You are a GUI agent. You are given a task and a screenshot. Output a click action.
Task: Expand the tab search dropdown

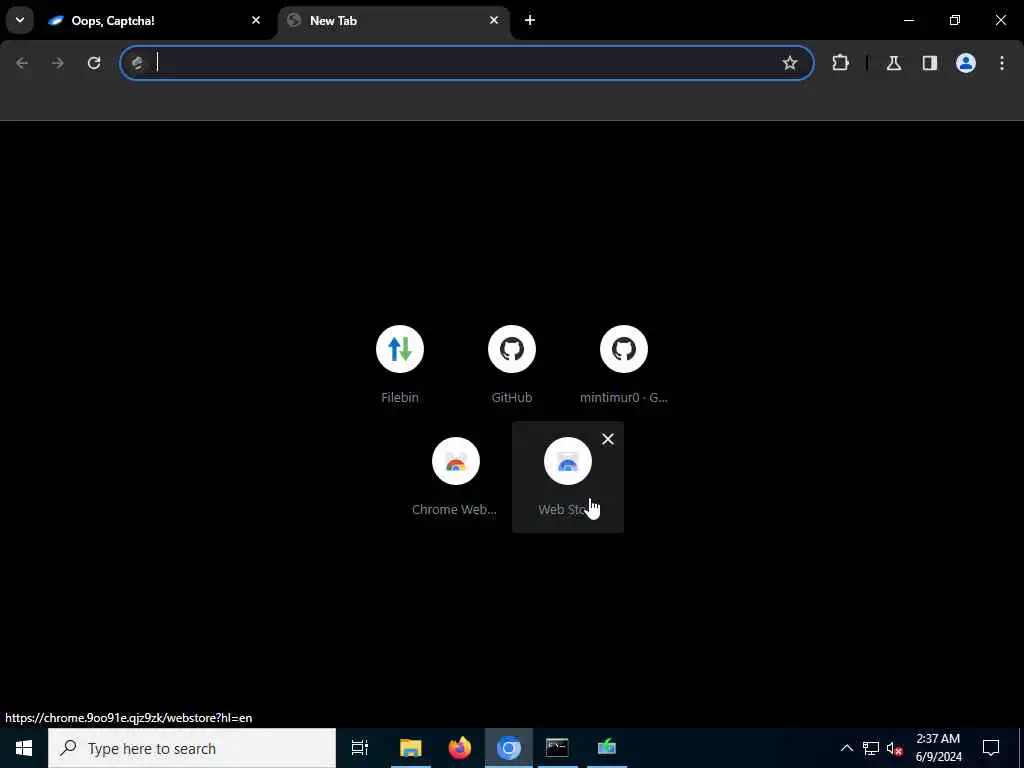coord(20,20)
